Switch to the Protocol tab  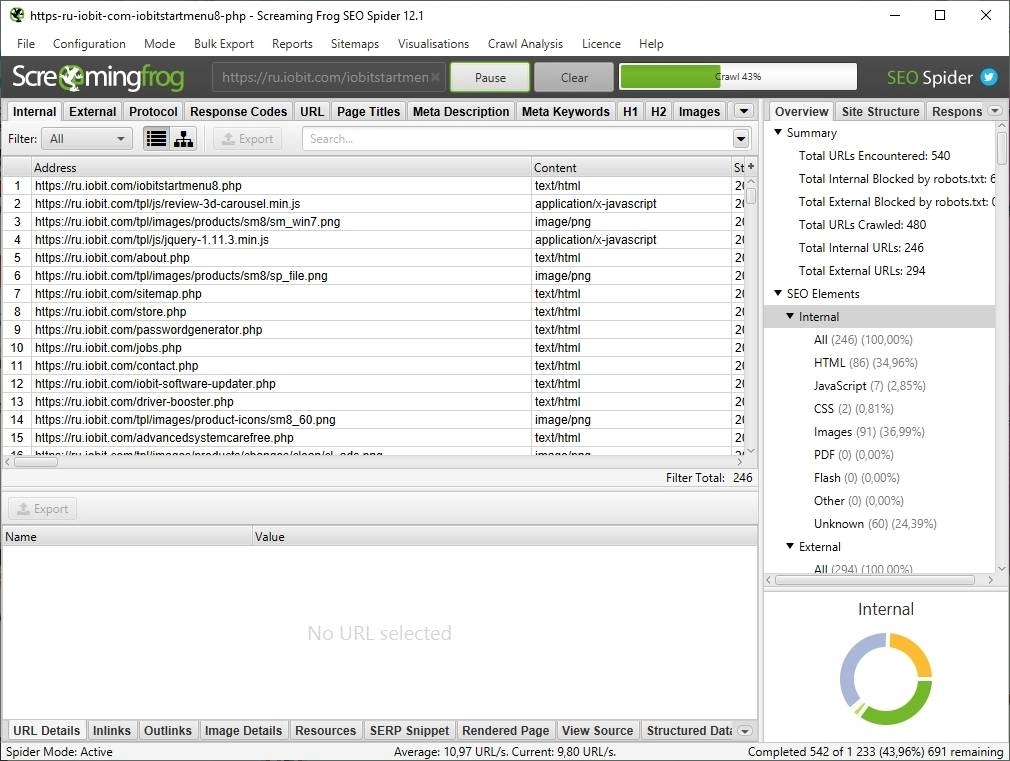click(x=153, y=111)
